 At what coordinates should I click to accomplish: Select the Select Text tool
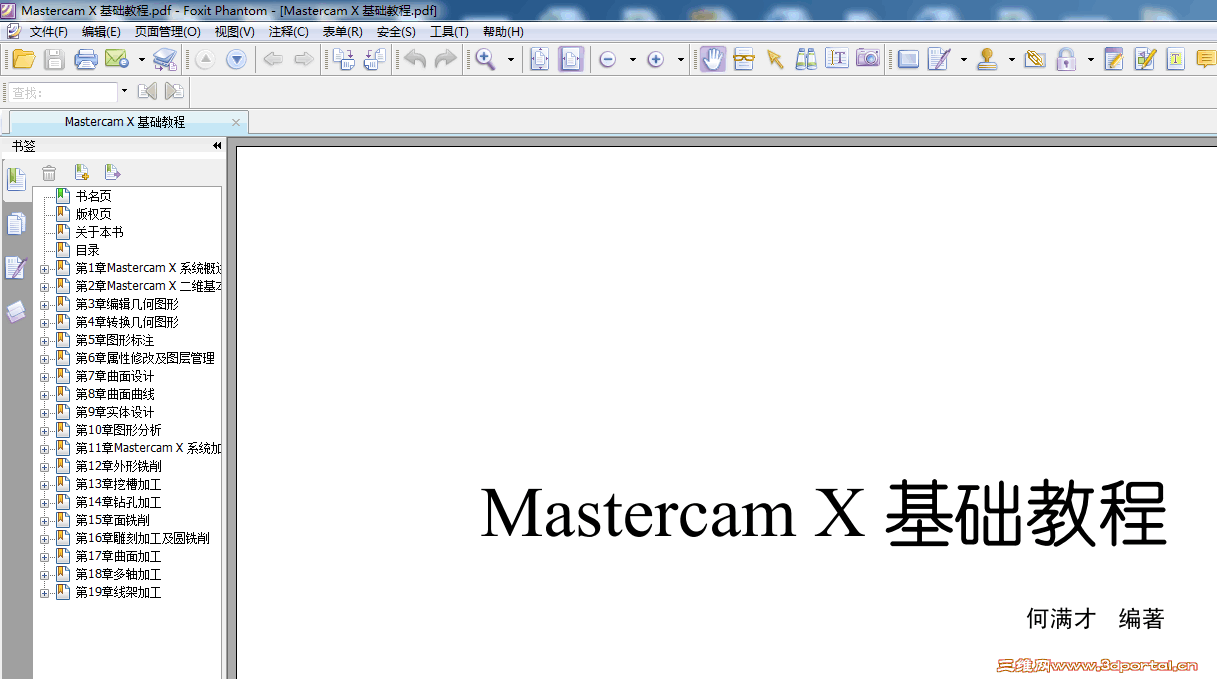[x=837, y=60]
